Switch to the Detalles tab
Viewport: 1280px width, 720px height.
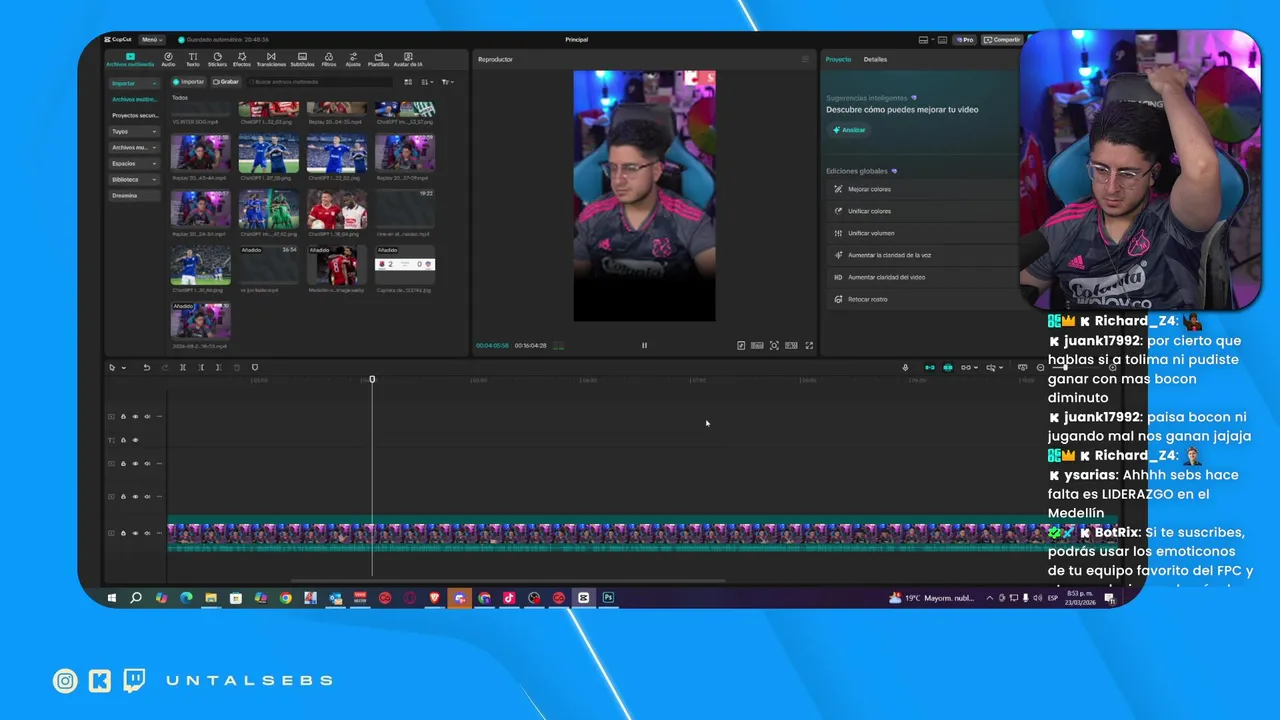[x=875, y=59]
